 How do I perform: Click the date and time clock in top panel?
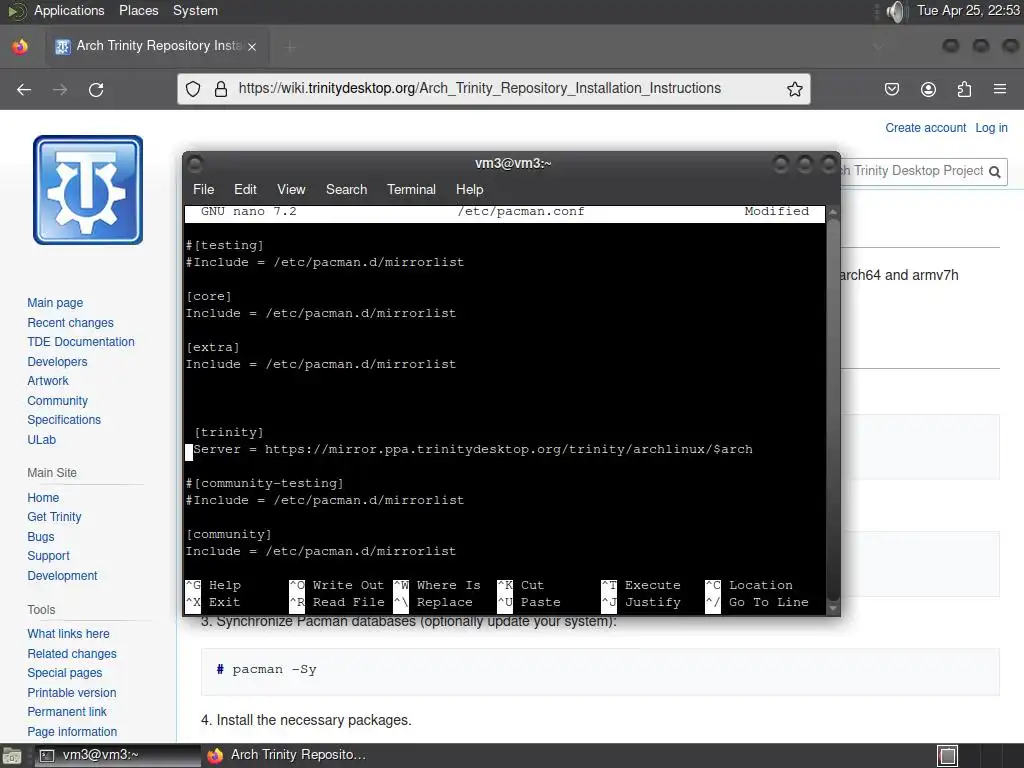click(968, 10)
